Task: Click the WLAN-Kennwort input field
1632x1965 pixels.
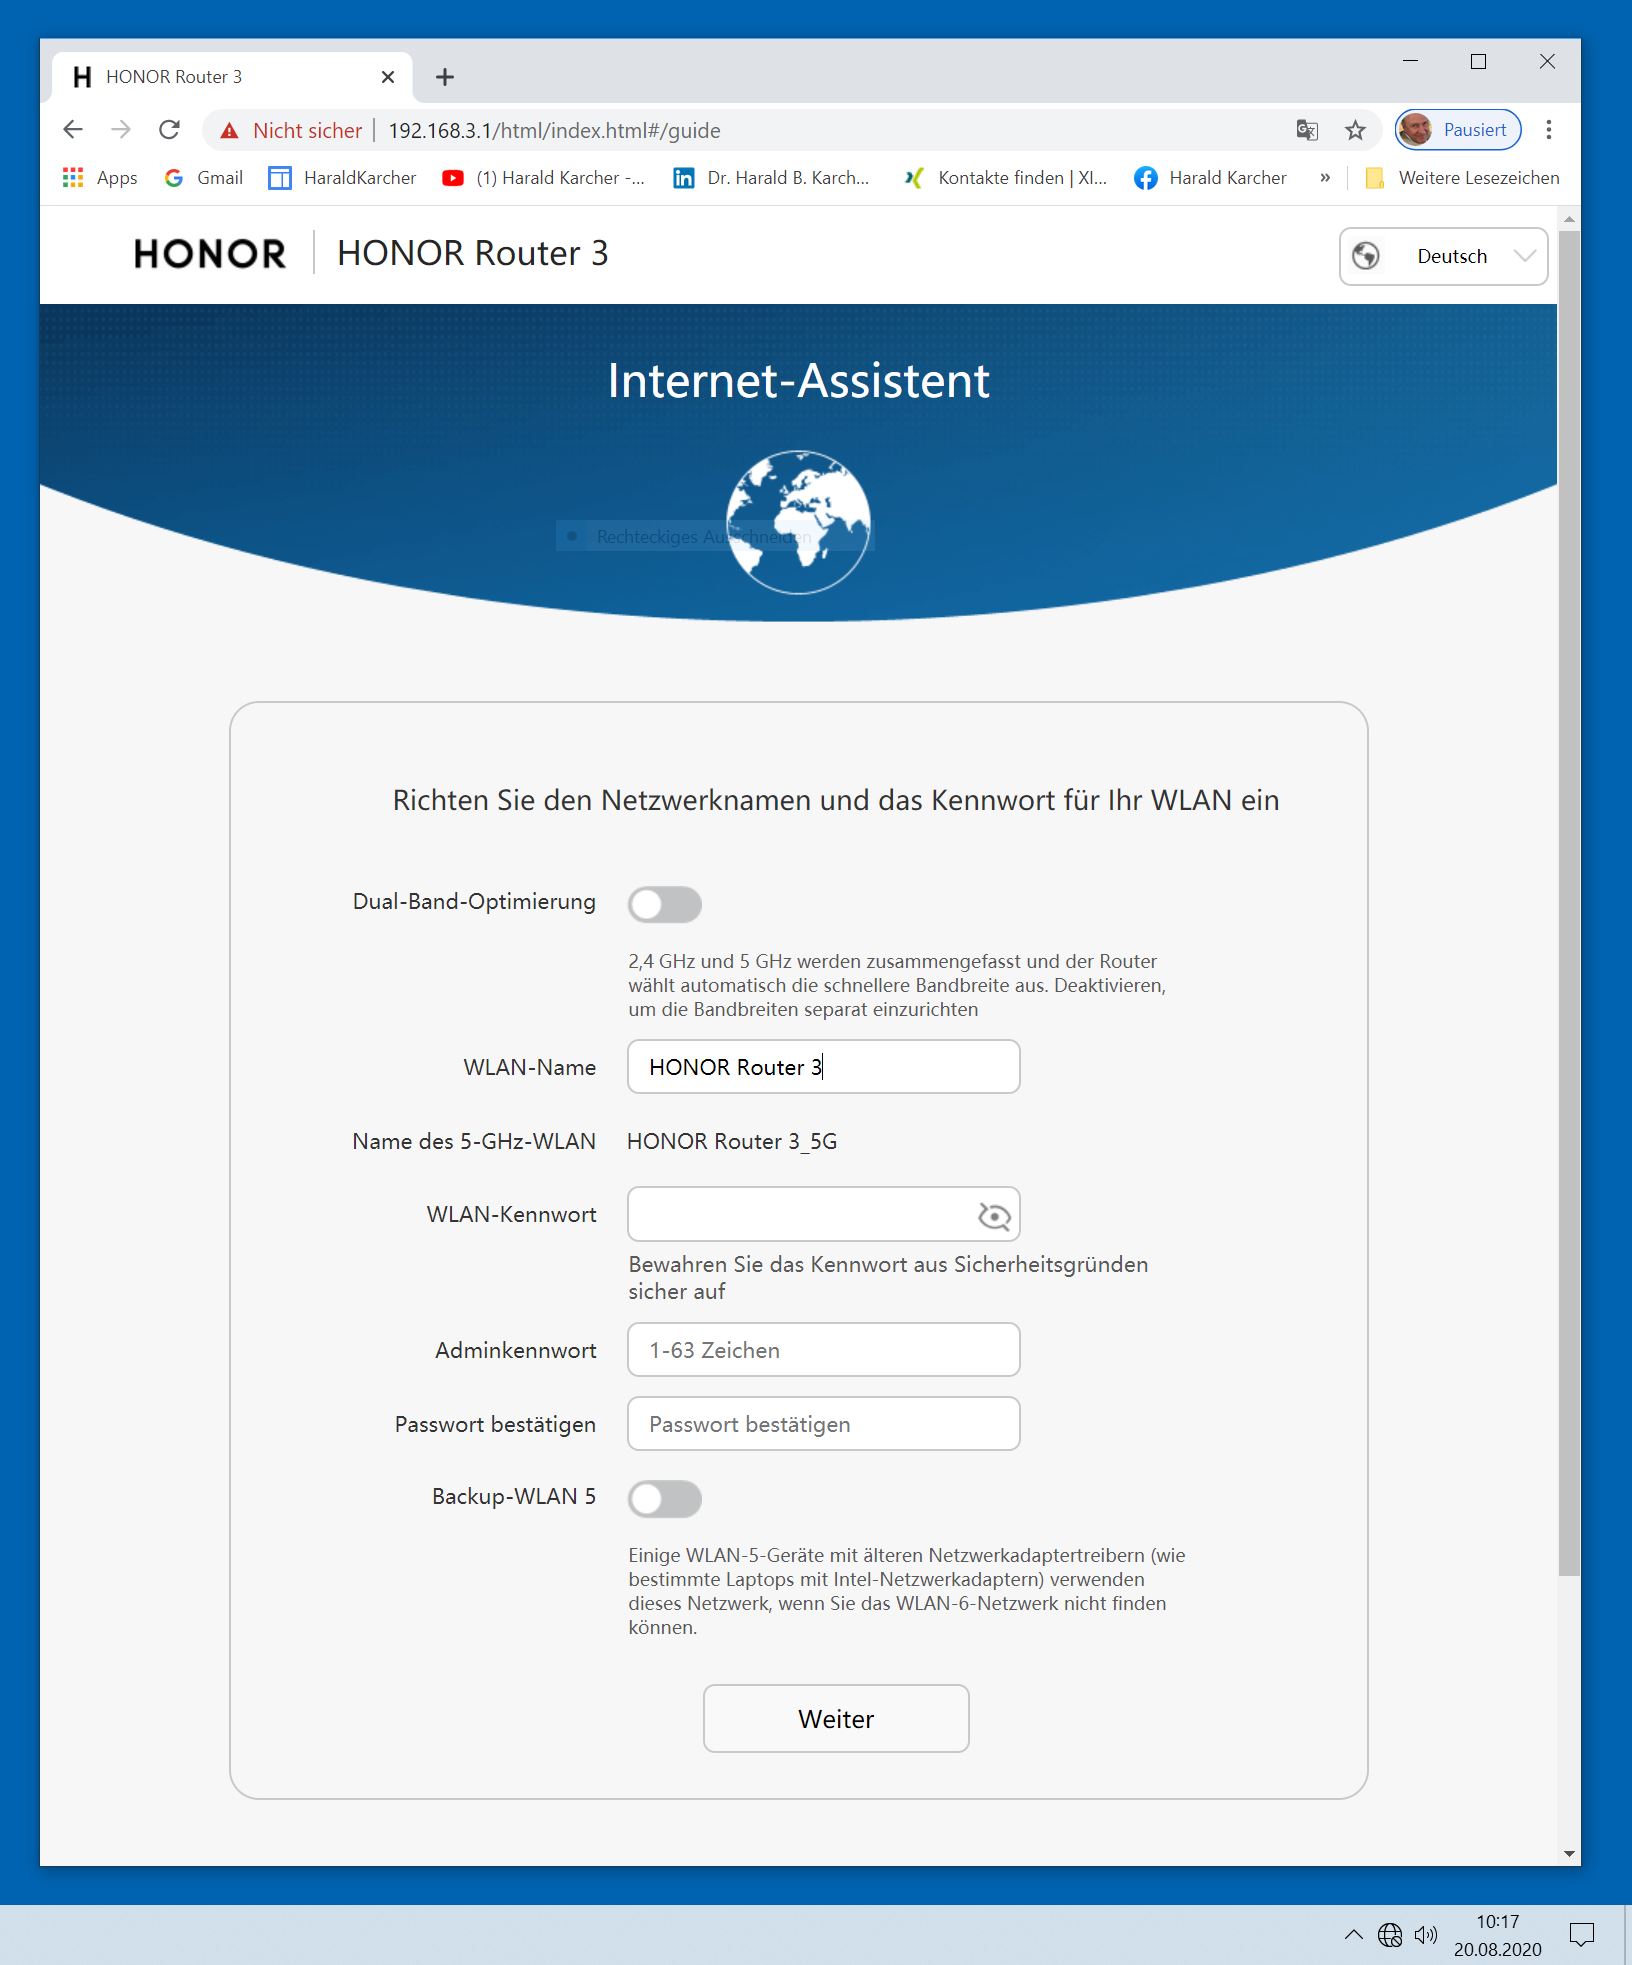Action: coord(824,1214)
